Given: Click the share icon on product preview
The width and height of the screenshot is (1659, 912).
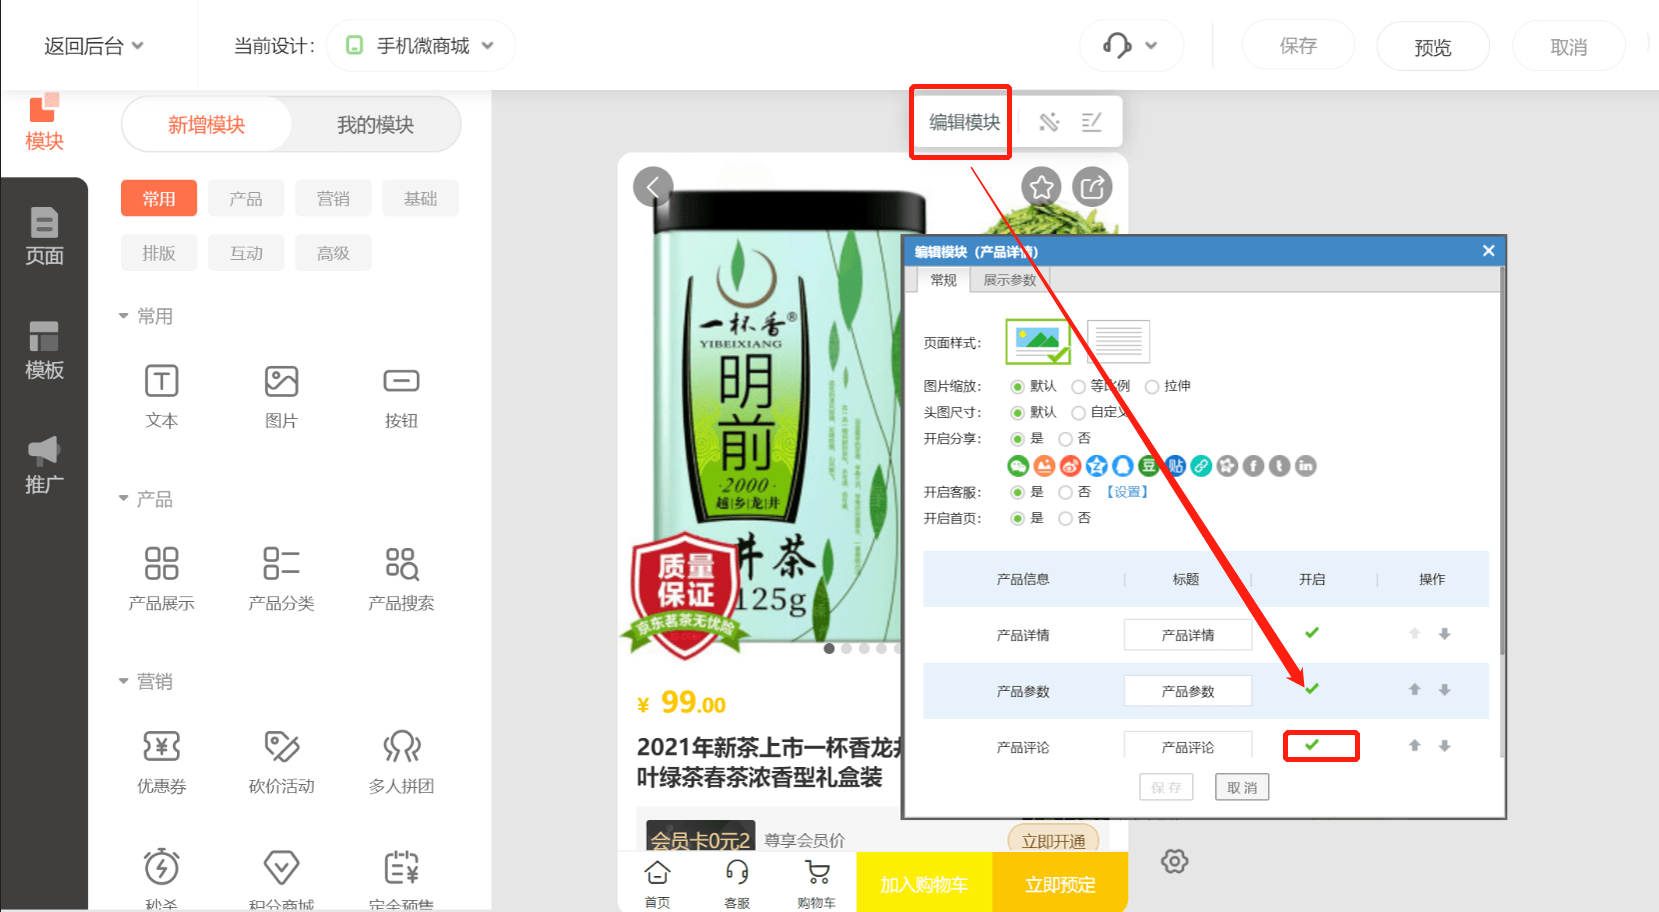Looking at the screenshot, I should point(1092,186).
